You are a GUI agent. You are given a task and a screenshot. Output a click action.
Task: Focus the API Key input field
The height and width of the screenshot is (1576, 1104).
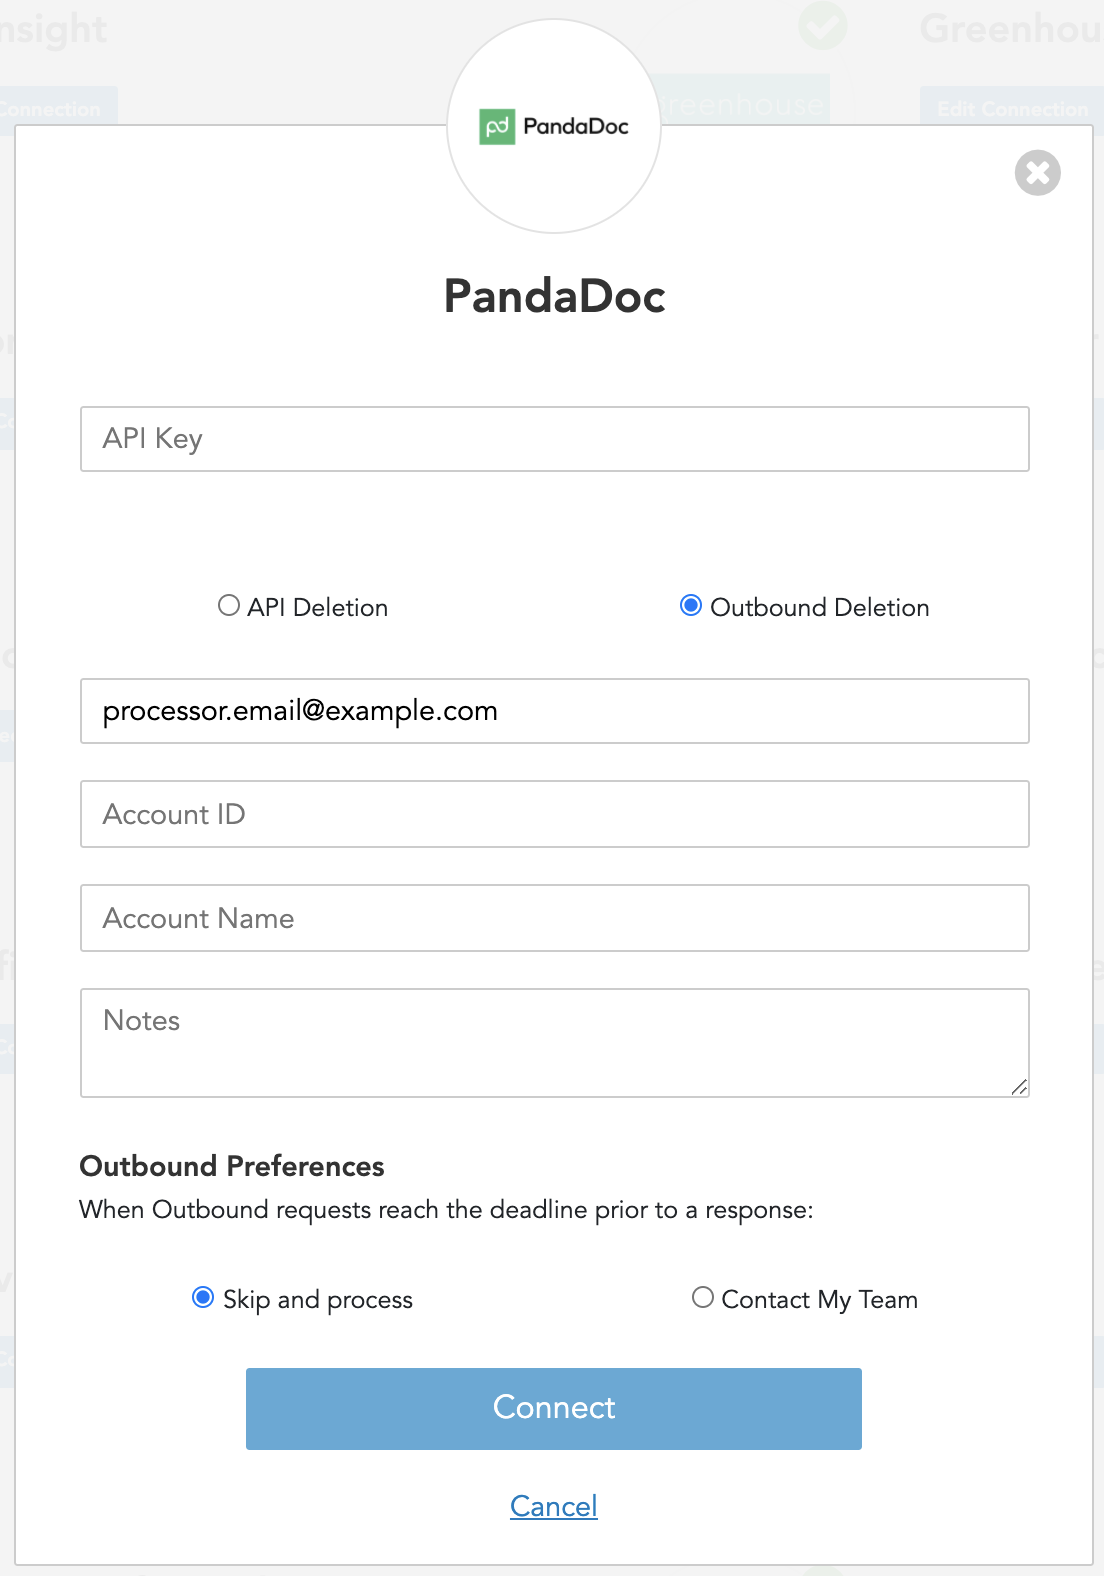coord(554,439)
